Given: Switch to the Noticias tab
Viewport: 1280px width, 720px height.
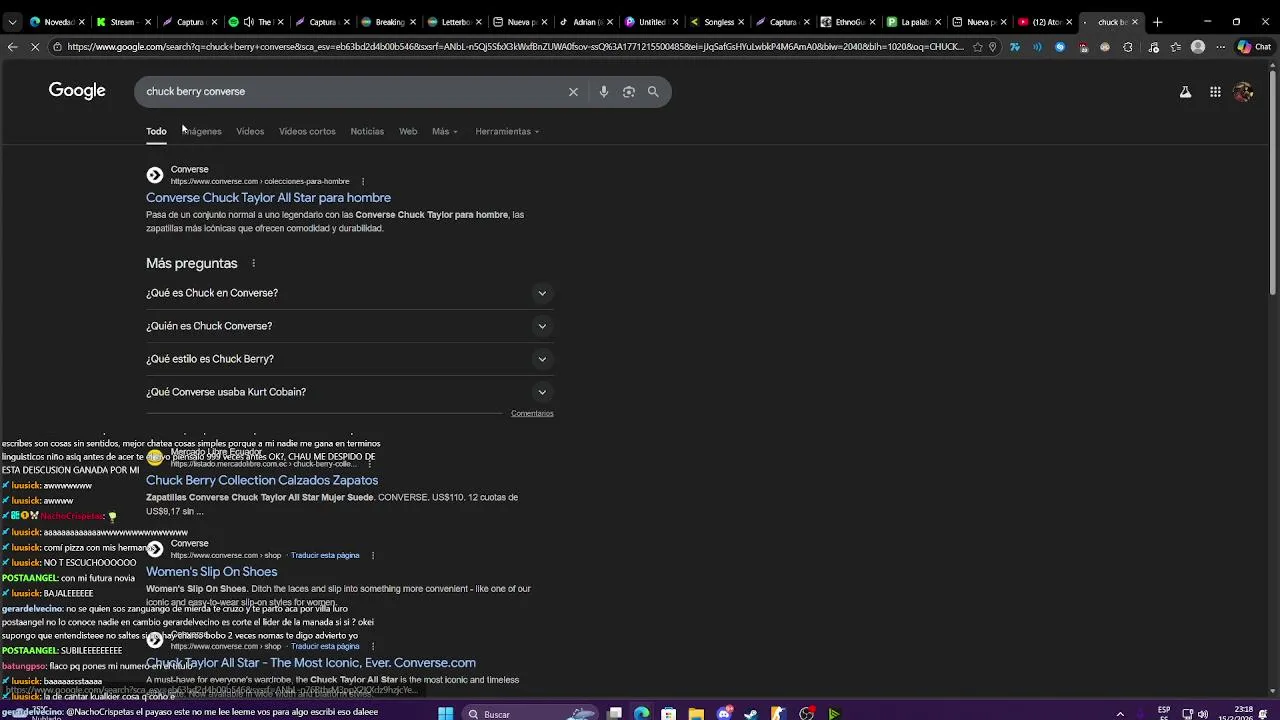Looking at the screenshot, I should coord(367,131).
